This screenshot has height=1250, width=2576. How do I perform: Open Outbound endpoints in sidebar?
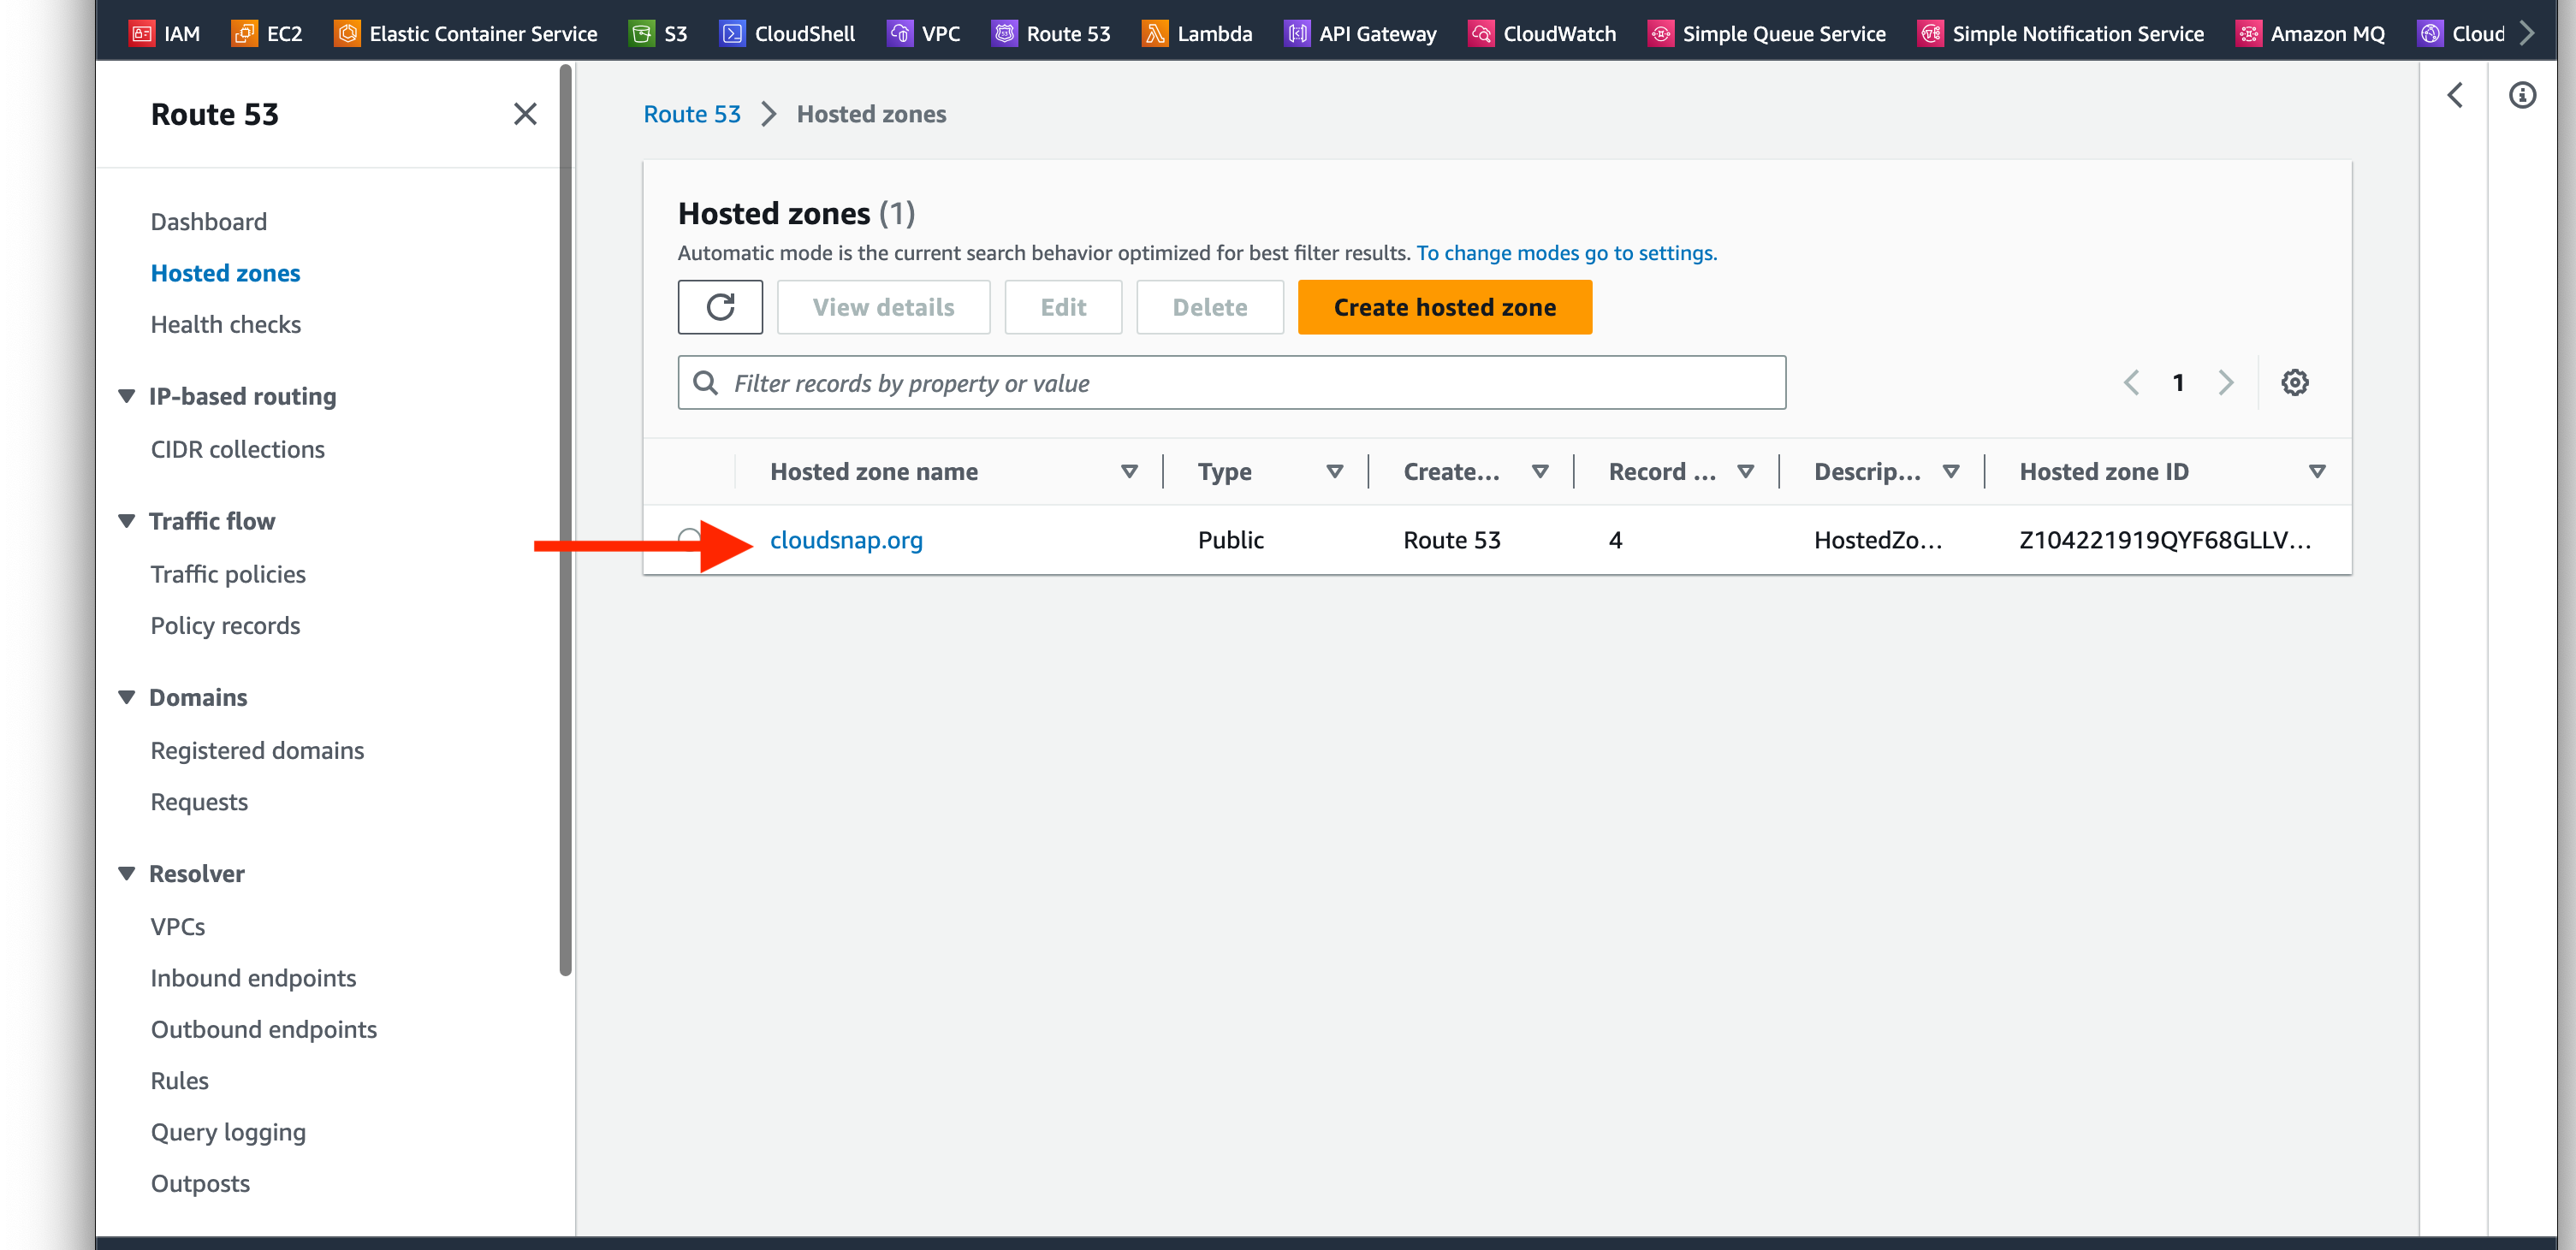pyautogui.click(x=264, y=1029)
